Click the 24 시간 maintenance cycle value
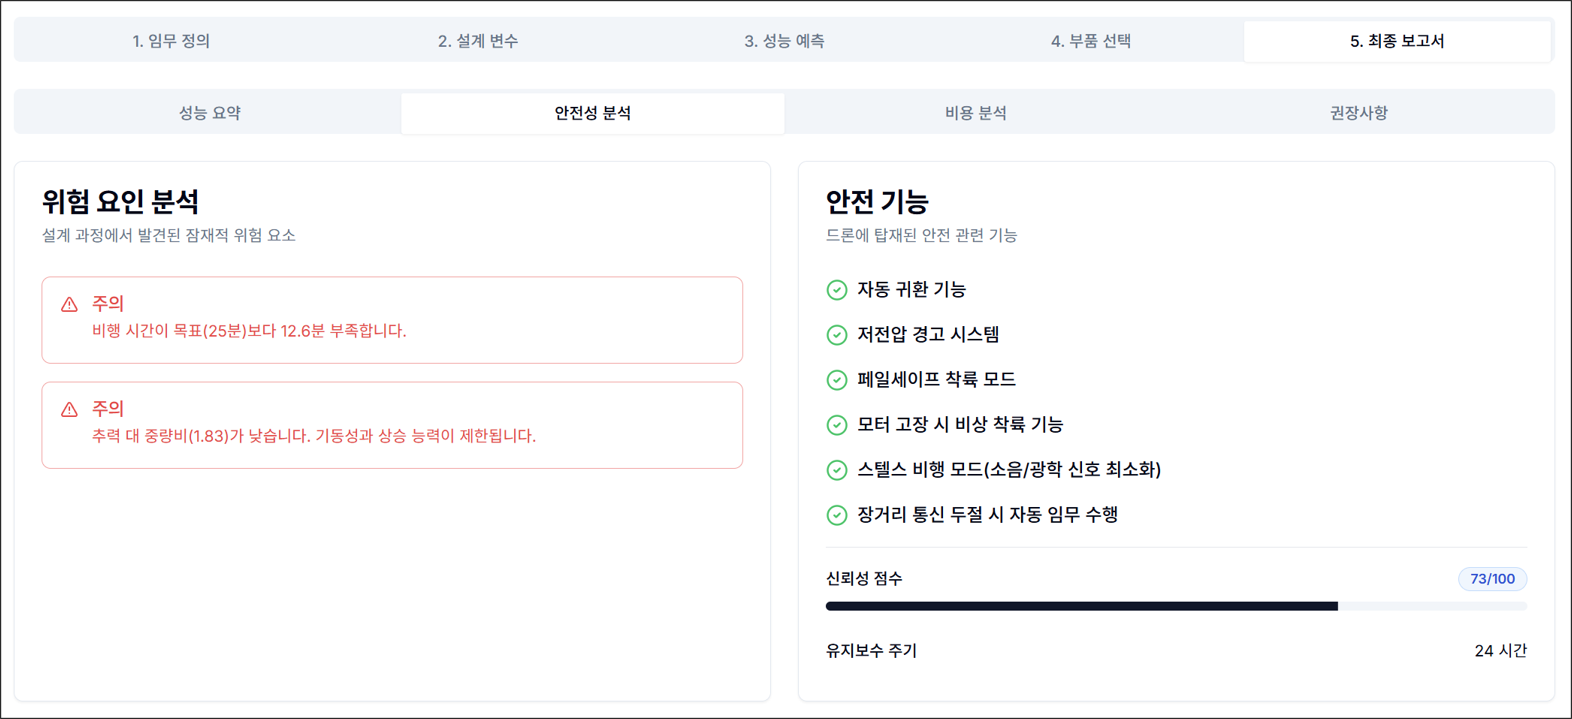 (x=1500, y=651)
